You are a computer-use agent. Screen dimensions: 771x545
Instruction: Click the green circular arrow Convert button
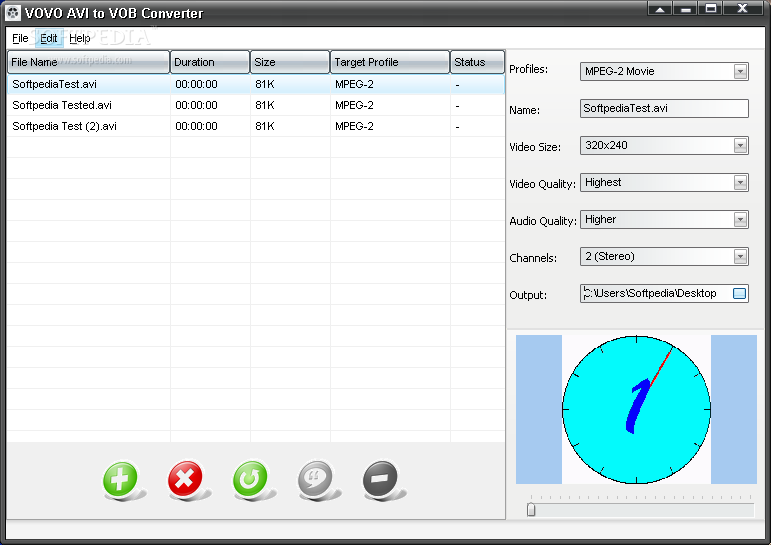coord(250,479)
